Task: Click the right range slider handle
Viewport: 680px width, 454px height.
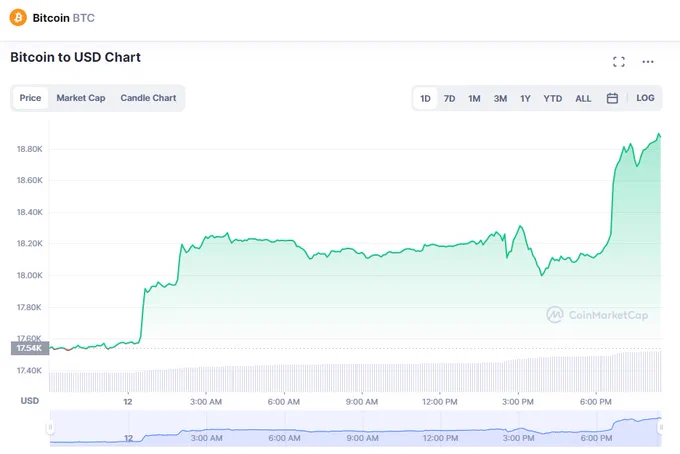Action: pos(661,428)
